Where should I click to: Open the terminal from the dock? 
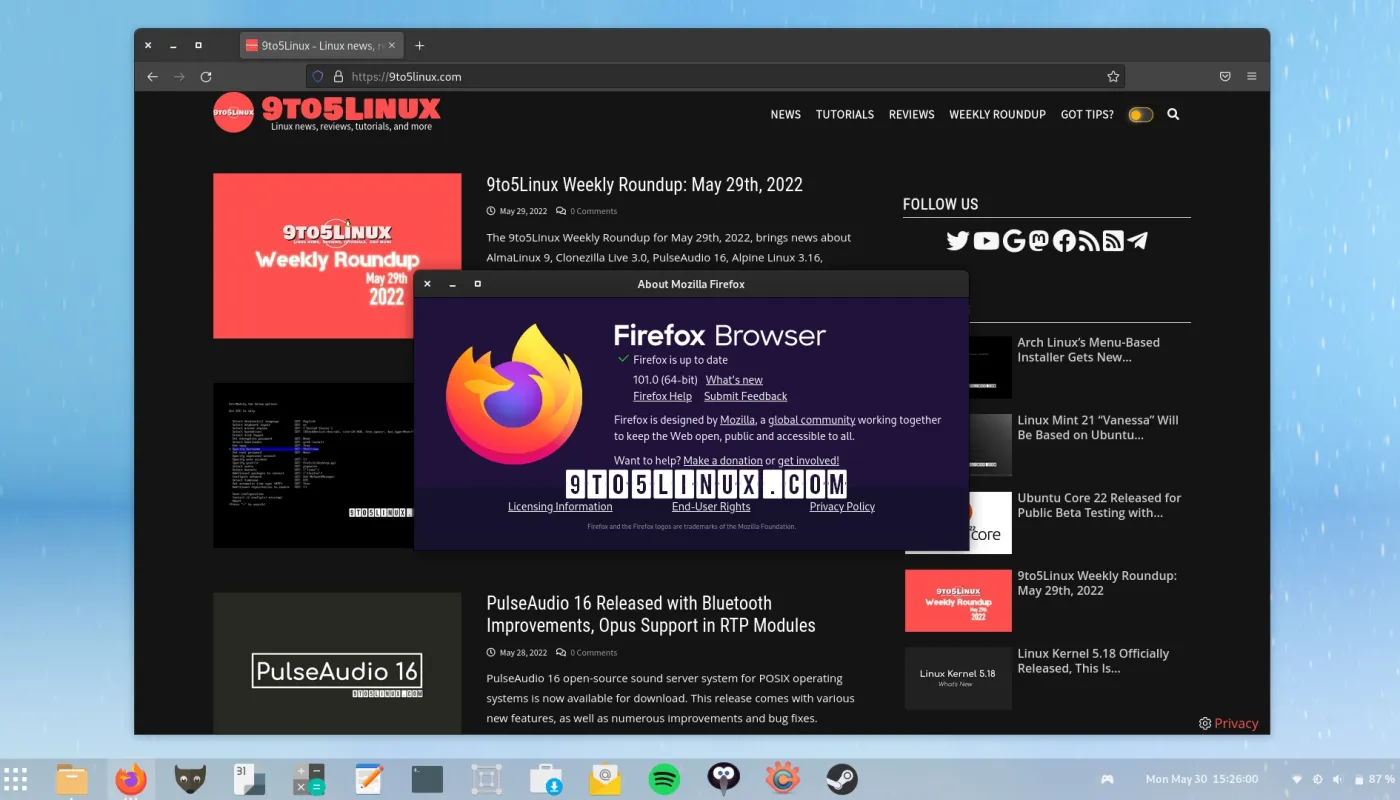coord(427,778)
